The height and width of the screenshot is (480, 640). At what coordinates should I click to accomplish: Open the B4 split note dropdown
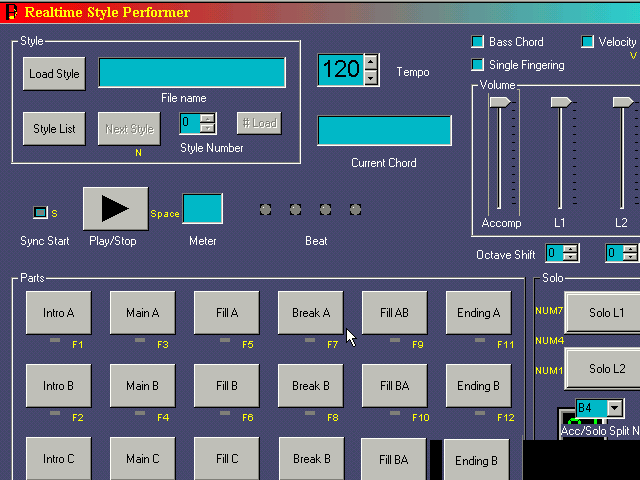coord(614,408)
